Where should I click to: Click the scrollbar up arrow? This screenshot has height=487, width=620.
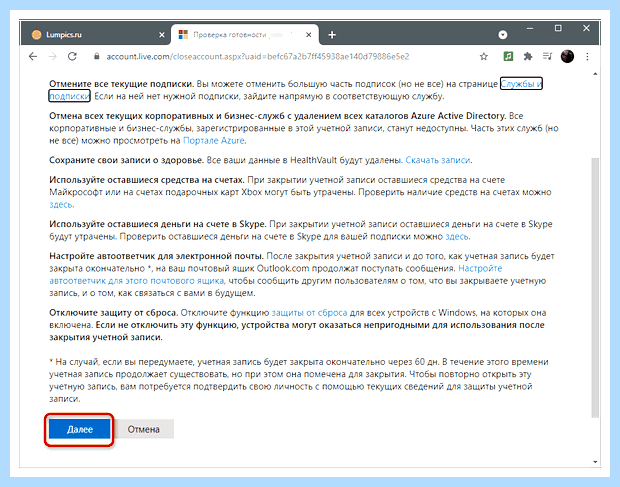tap(595, 74)
